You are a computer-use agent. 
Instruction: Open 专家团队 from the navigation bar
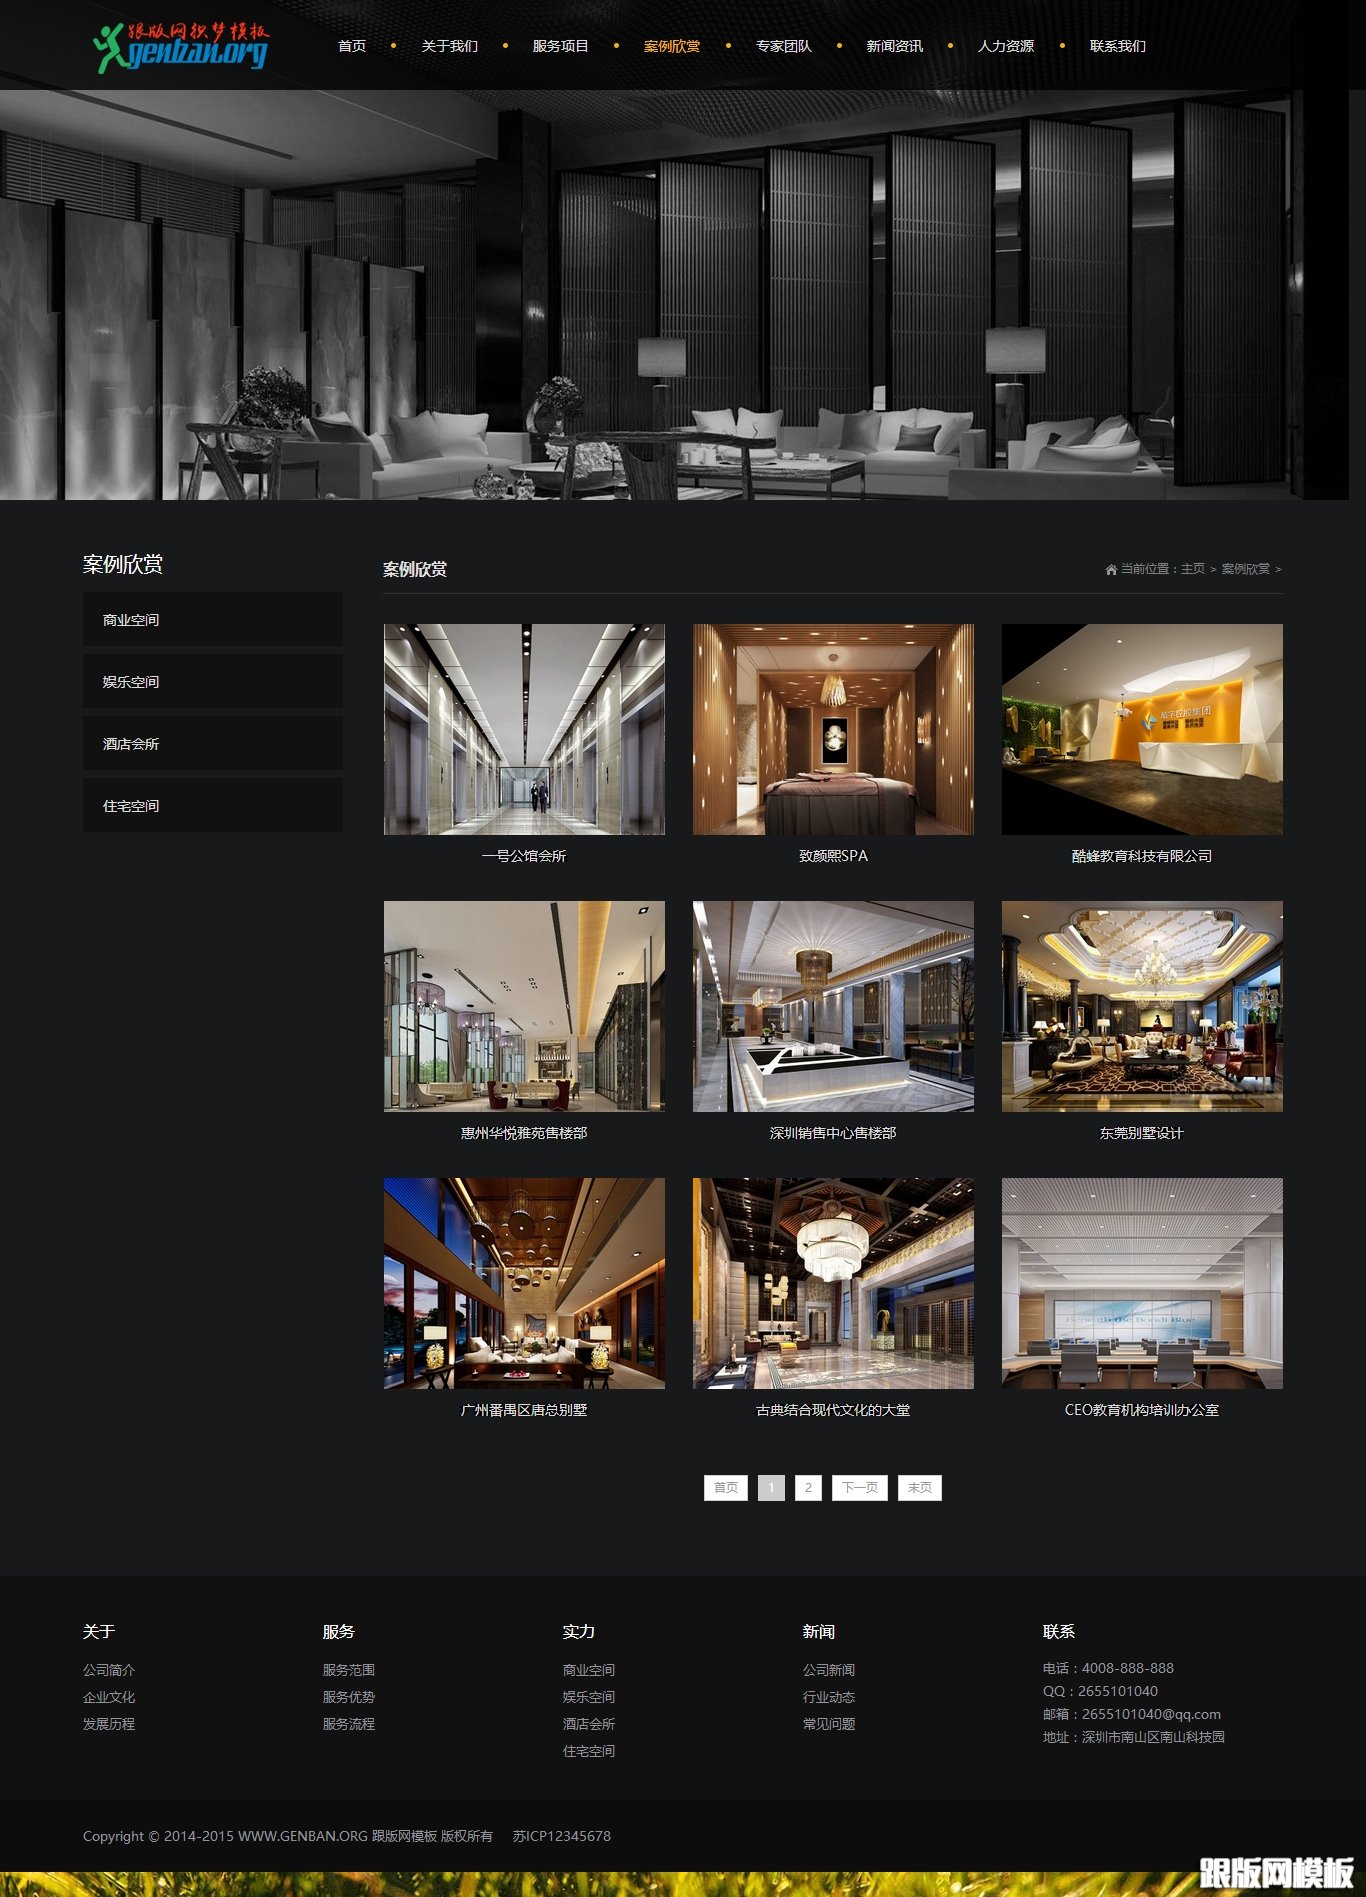783,46
